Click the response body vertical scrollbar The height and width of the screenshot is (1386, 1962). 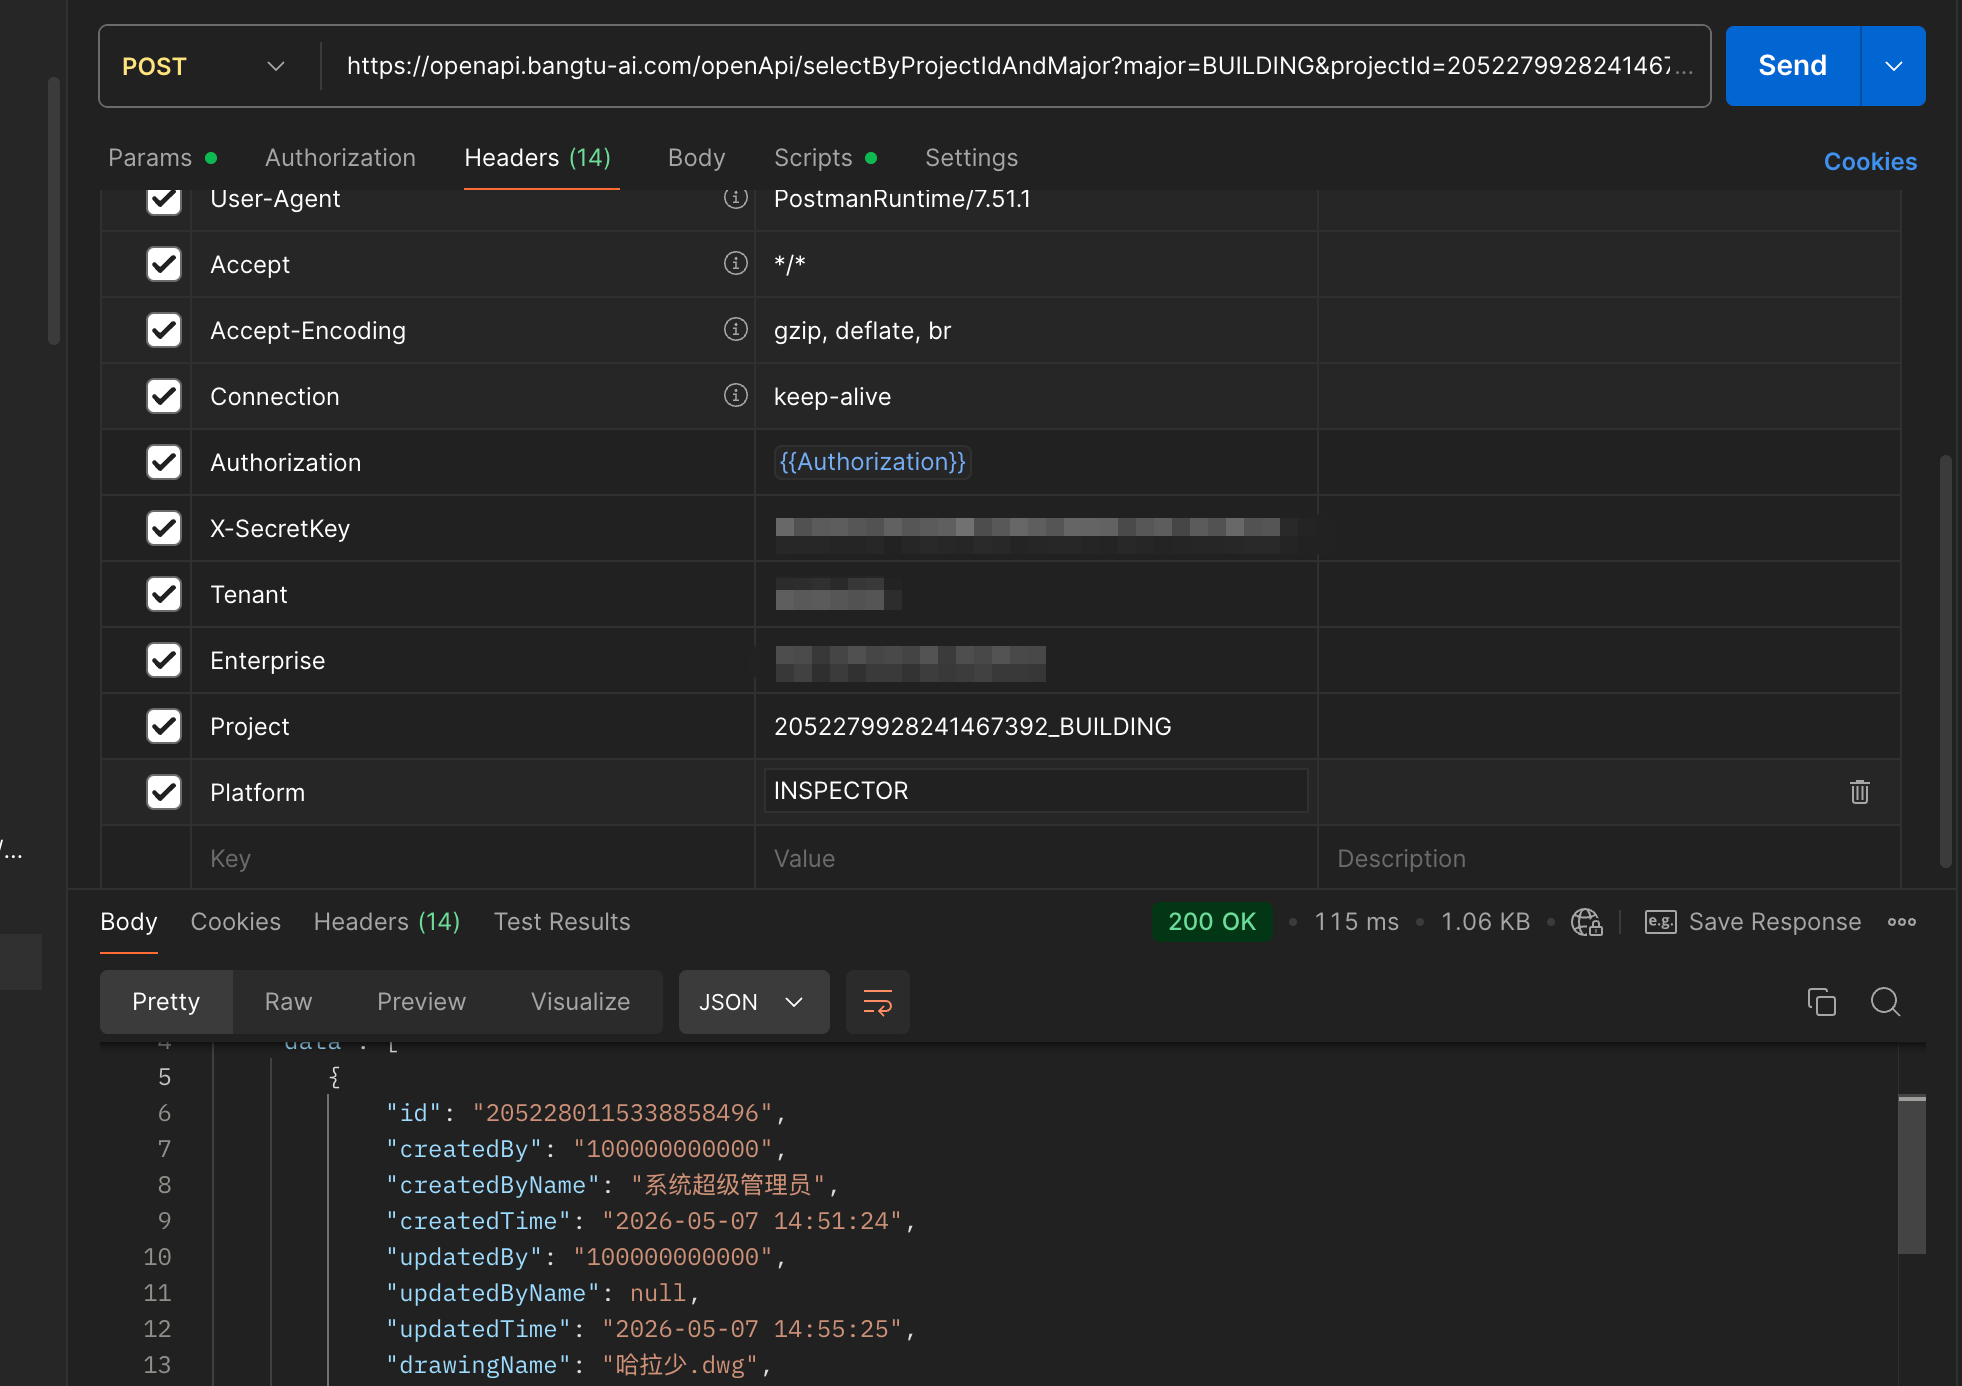(x=1912, y=1174)
